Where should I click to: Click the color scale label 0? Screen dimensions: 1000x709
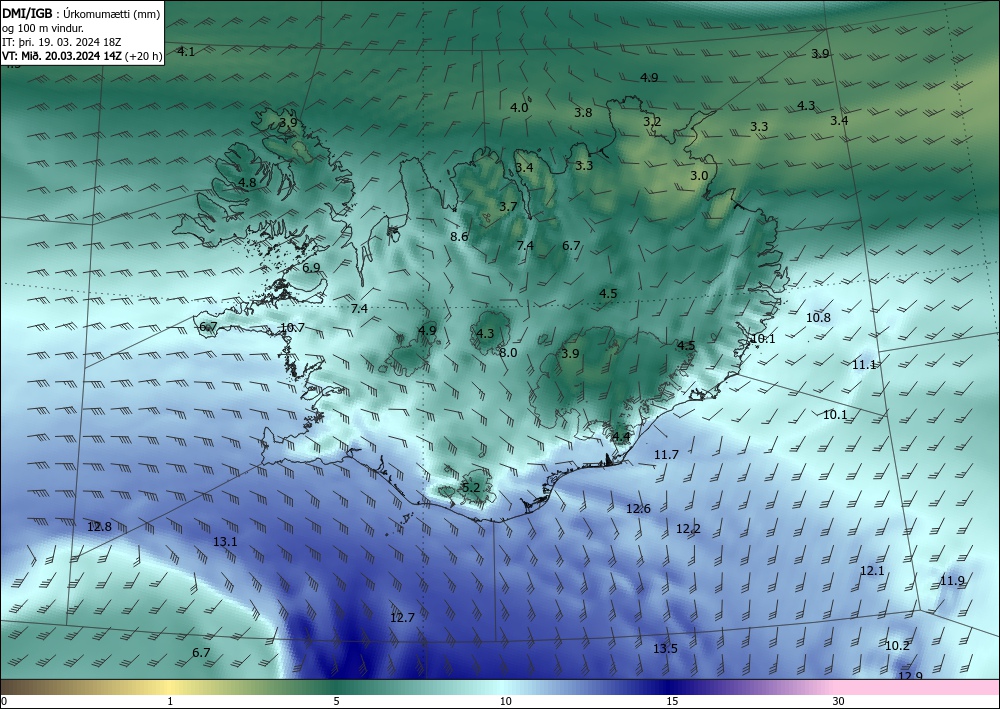(4, 701)
